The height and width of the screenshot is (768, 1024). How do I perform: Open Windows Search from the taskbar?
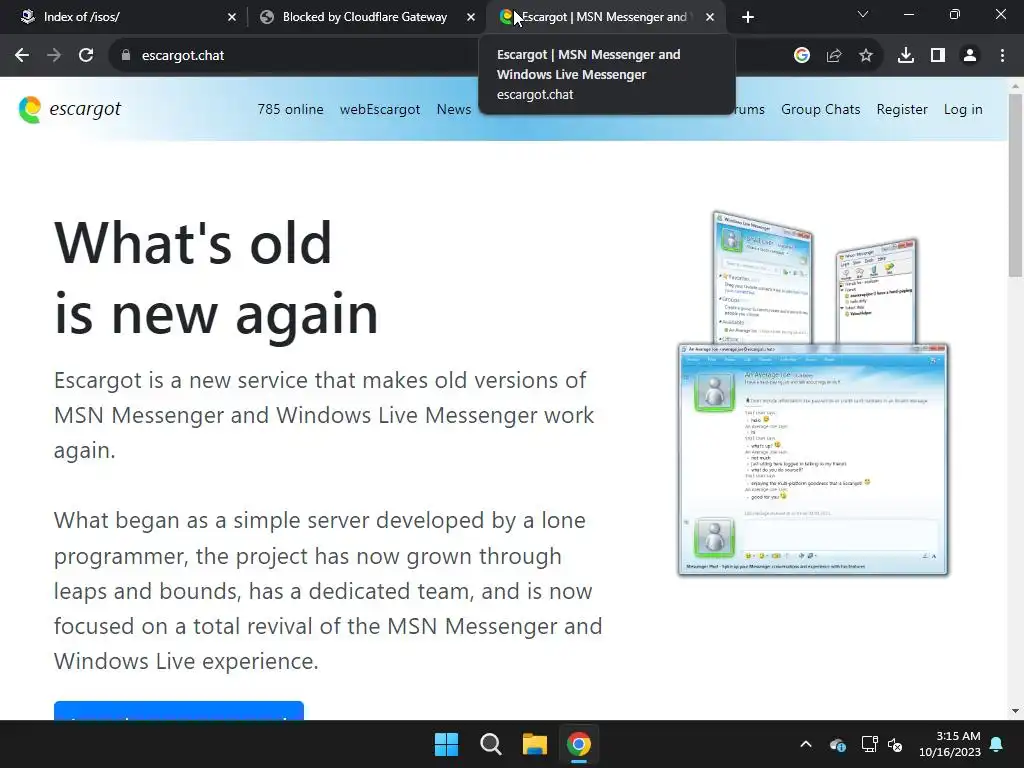coord(490,744)
